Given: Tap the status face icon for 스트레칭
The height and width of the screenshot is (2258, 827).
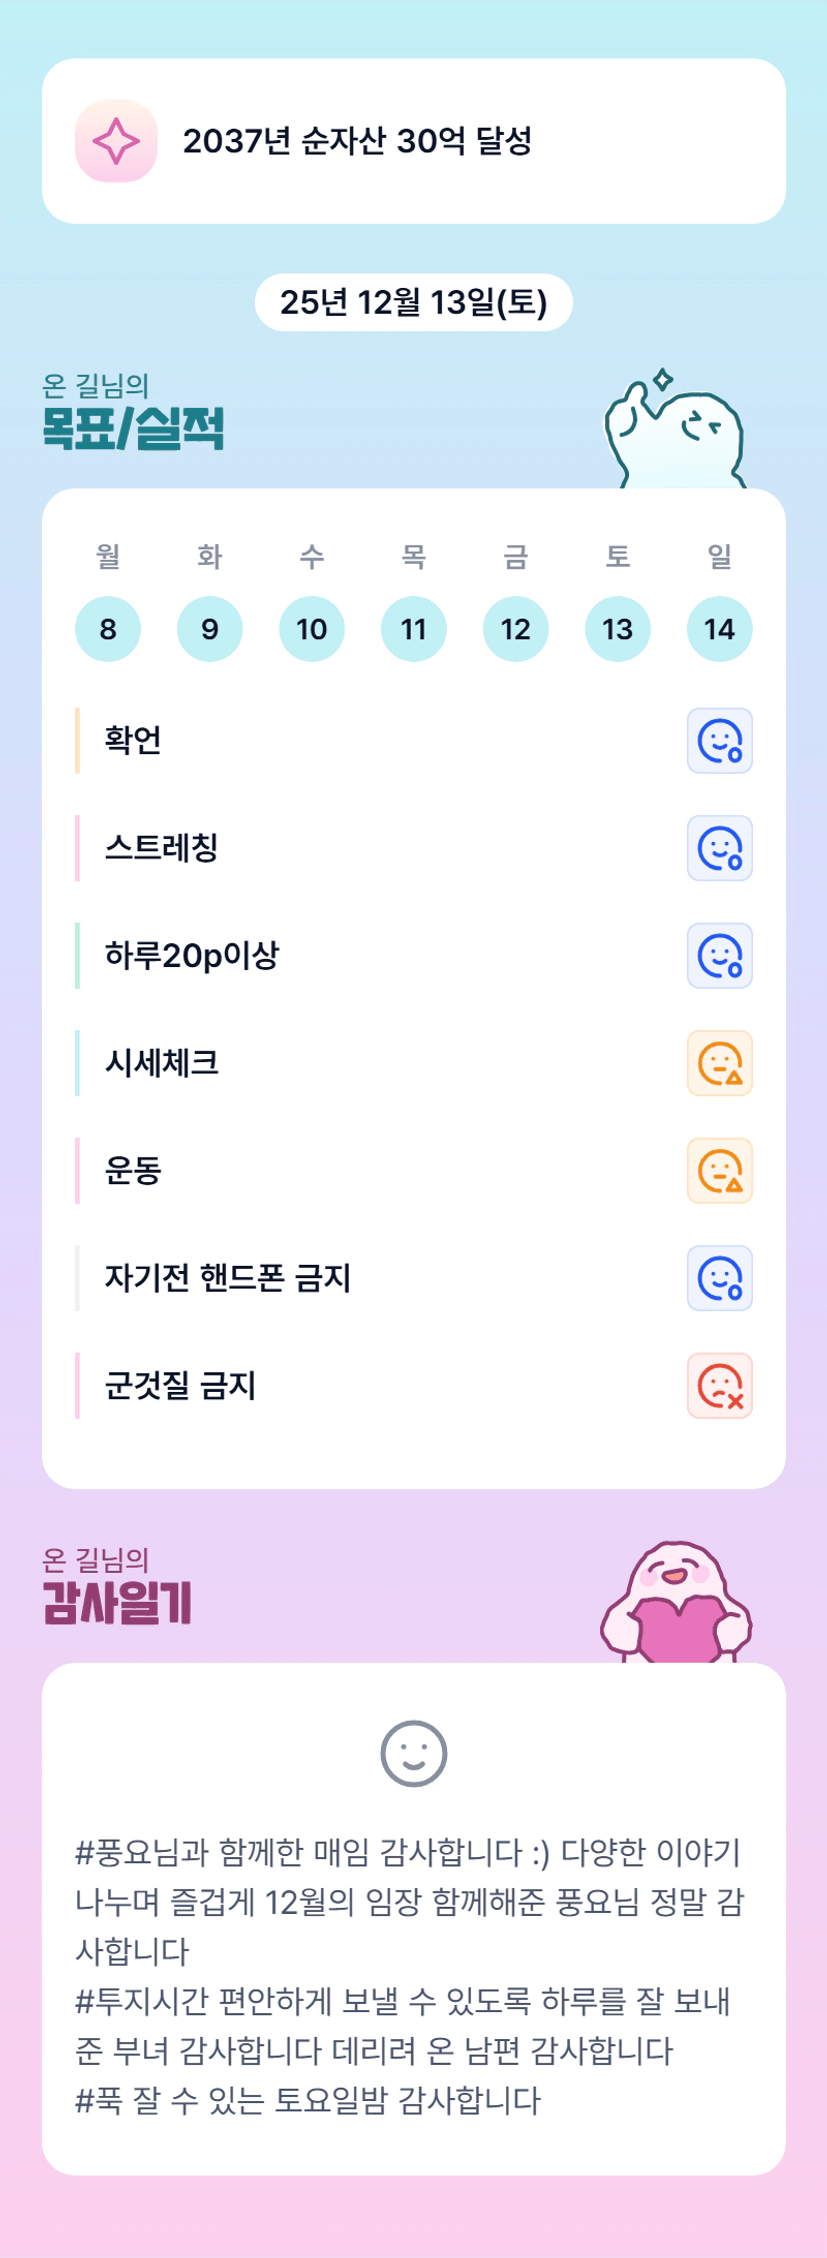Looking at the screenshot, I should coord(719,848).
